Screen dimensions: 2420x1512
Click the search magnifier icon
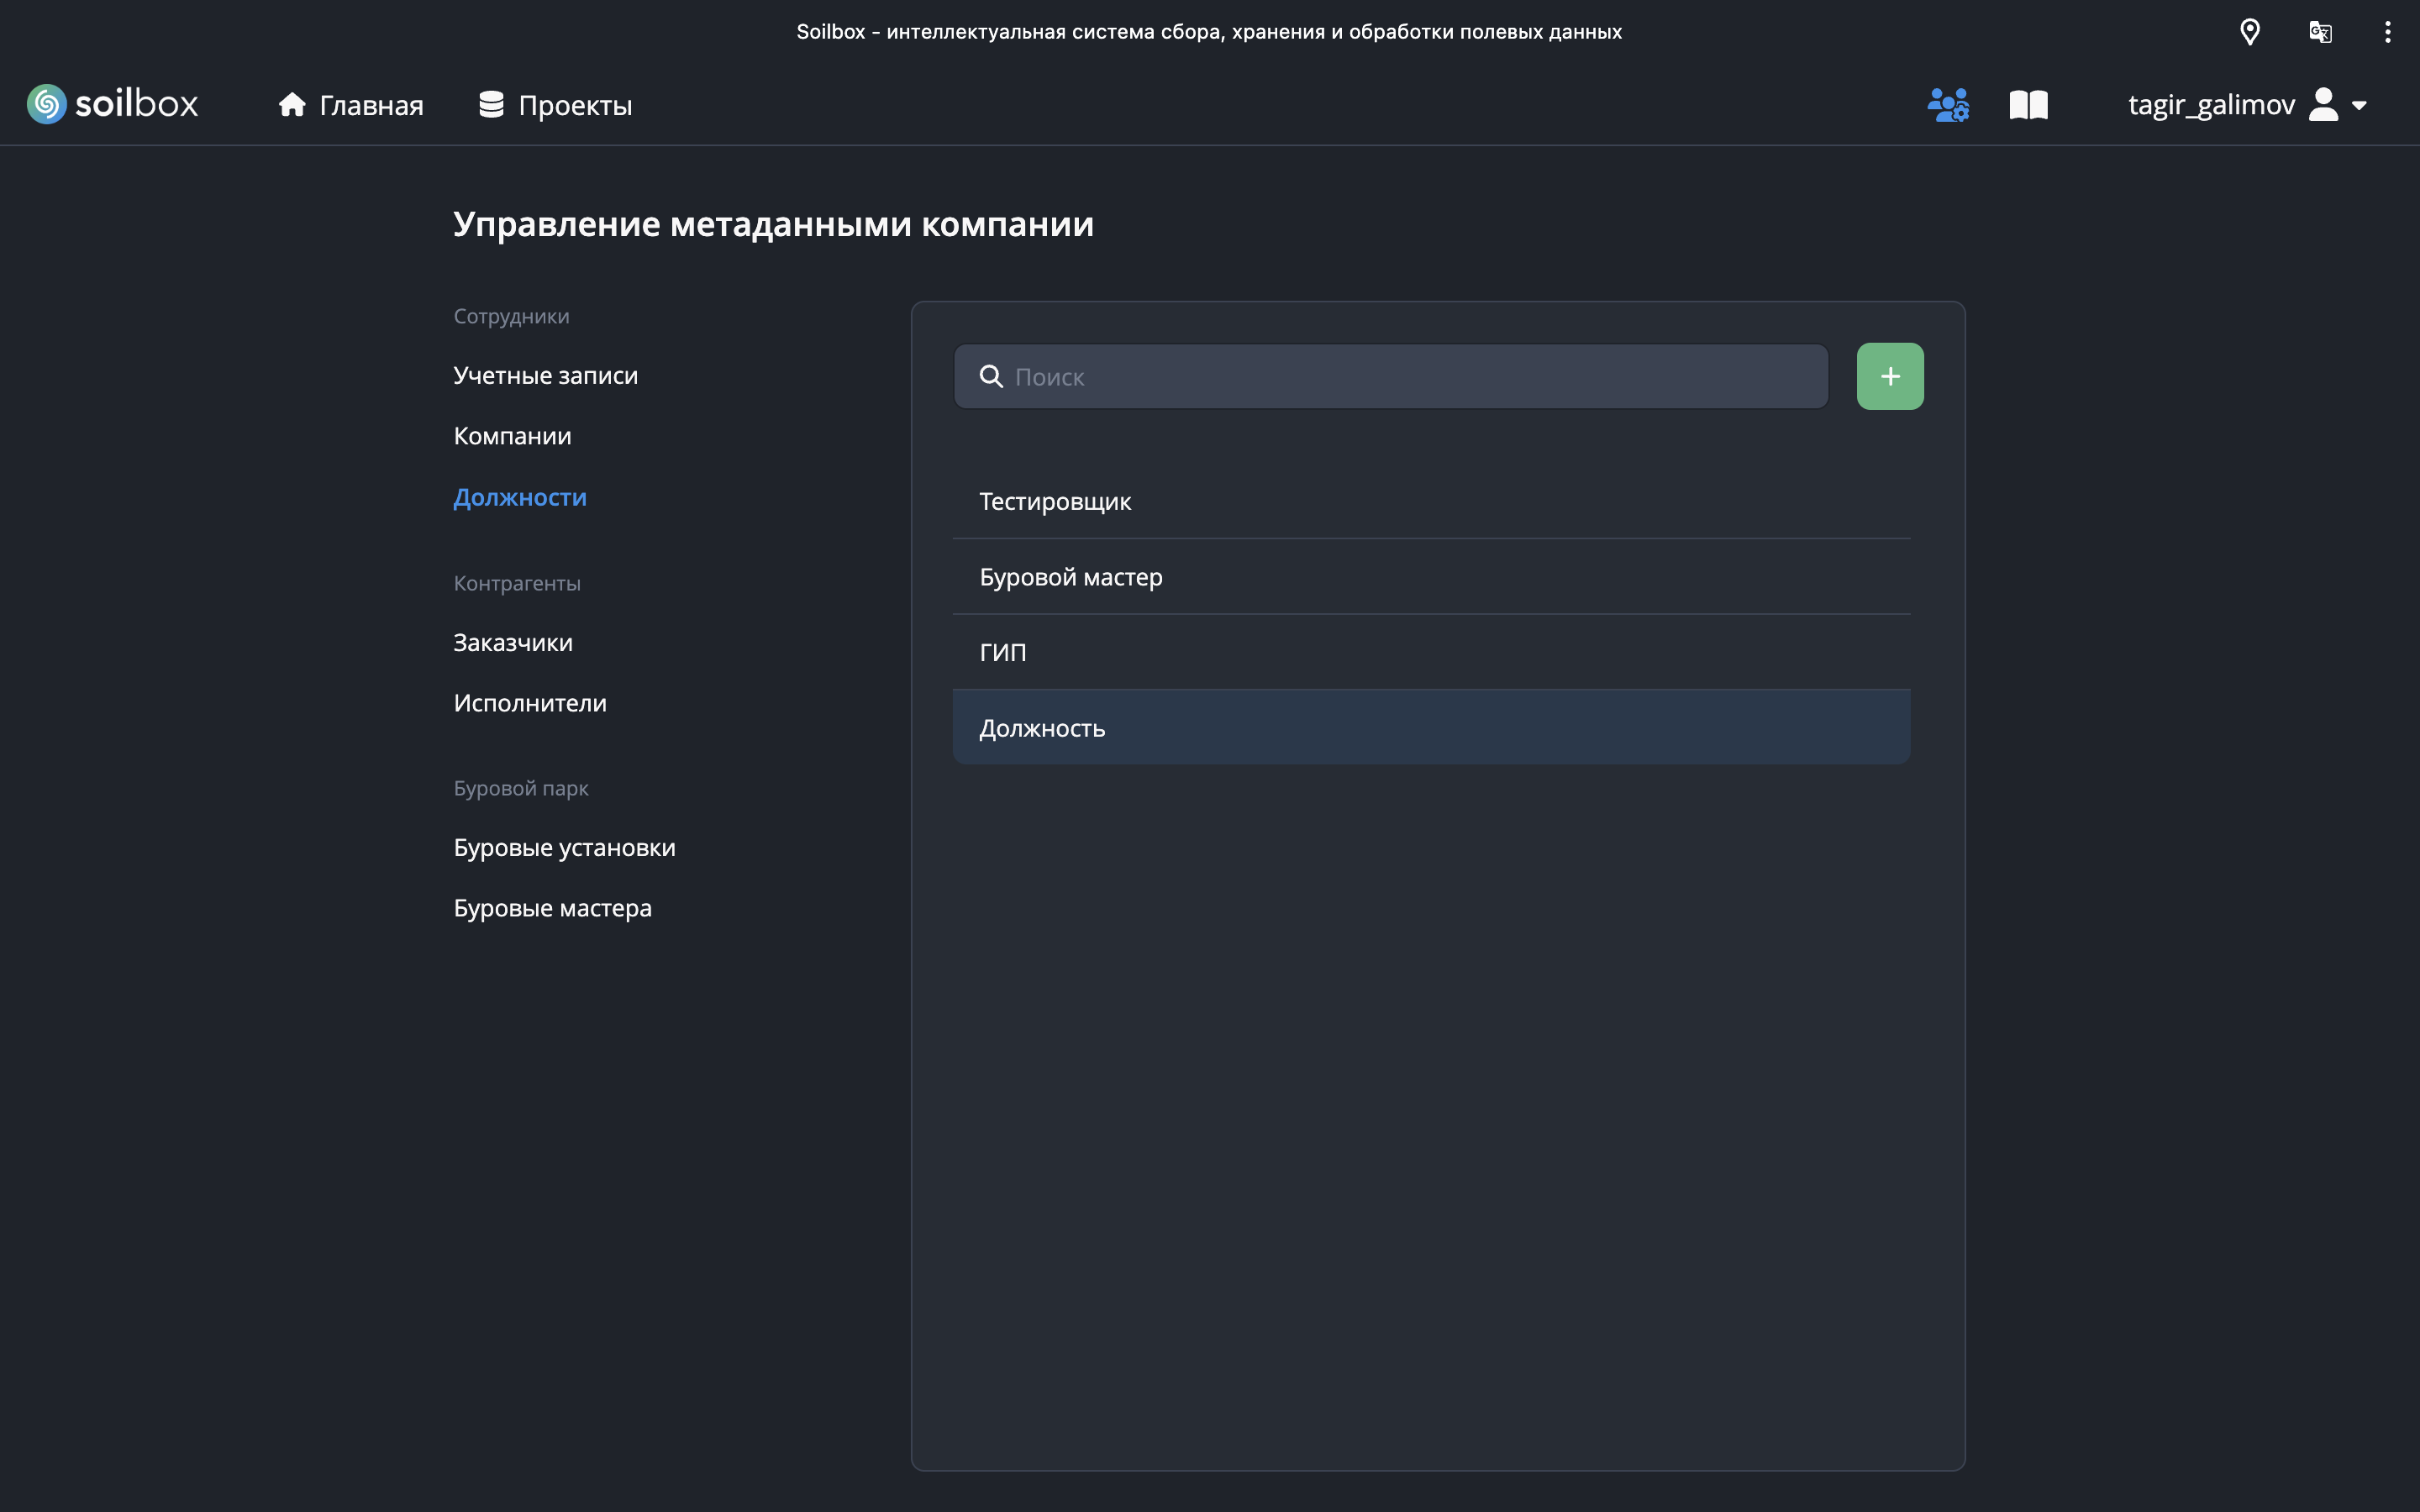tap(991, 377)
